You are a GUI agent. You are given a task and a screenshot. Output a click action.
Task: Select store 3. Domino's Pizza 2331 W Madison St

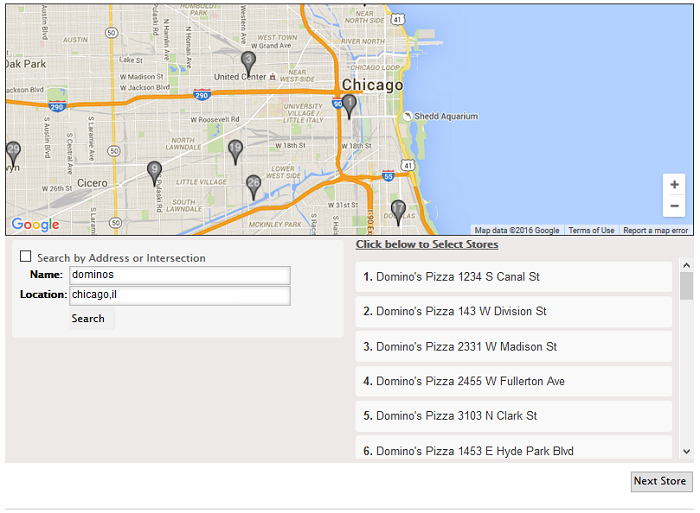tap(513, 346)
